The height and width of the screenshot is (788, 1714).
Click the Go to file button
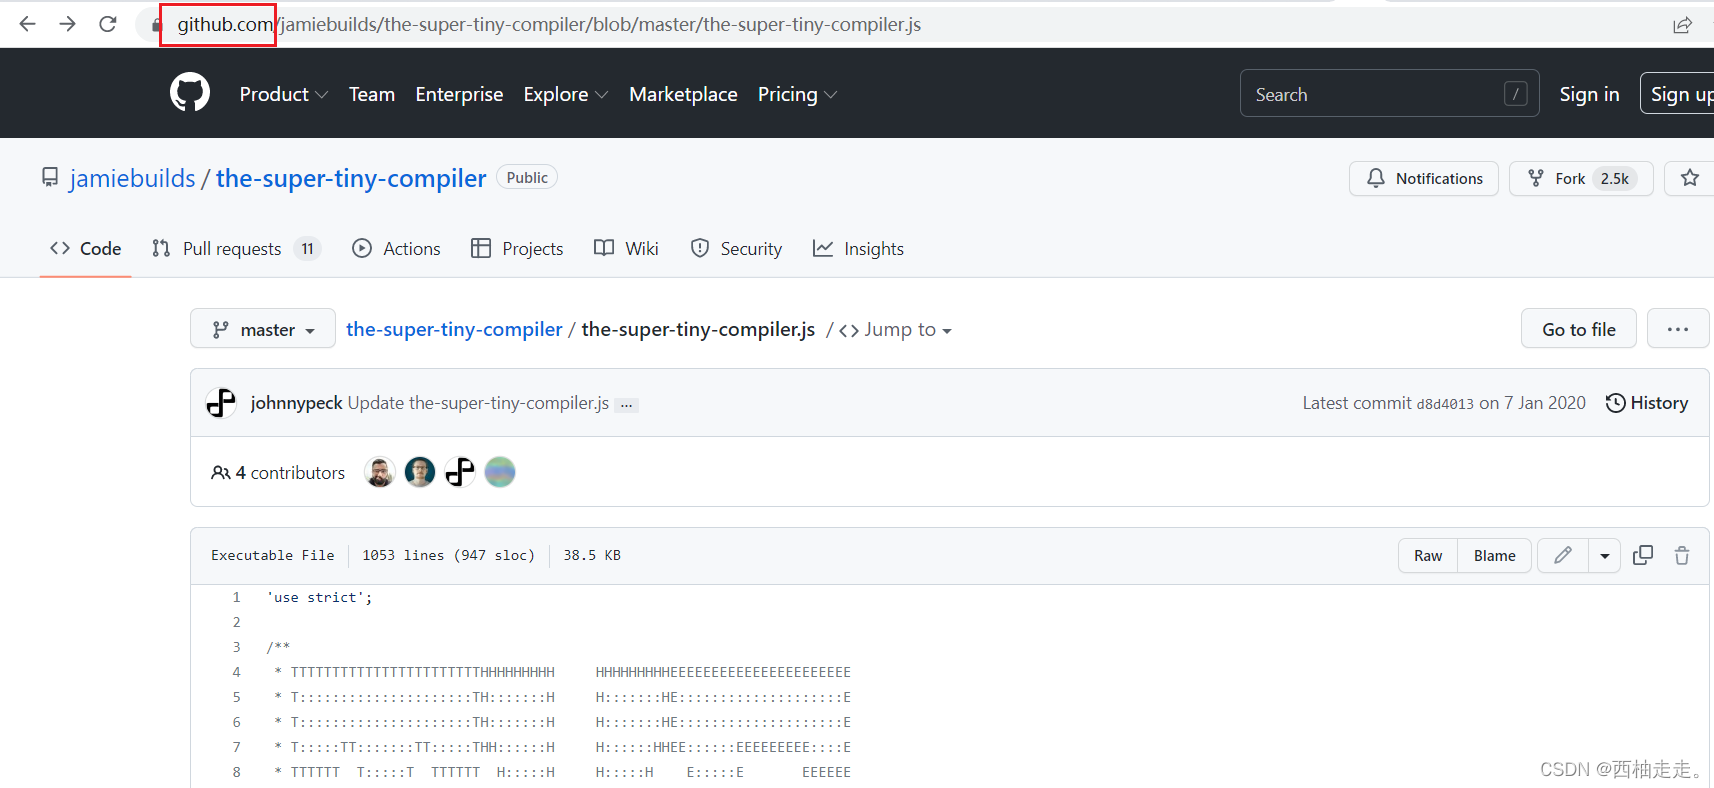pos(1579,329)
